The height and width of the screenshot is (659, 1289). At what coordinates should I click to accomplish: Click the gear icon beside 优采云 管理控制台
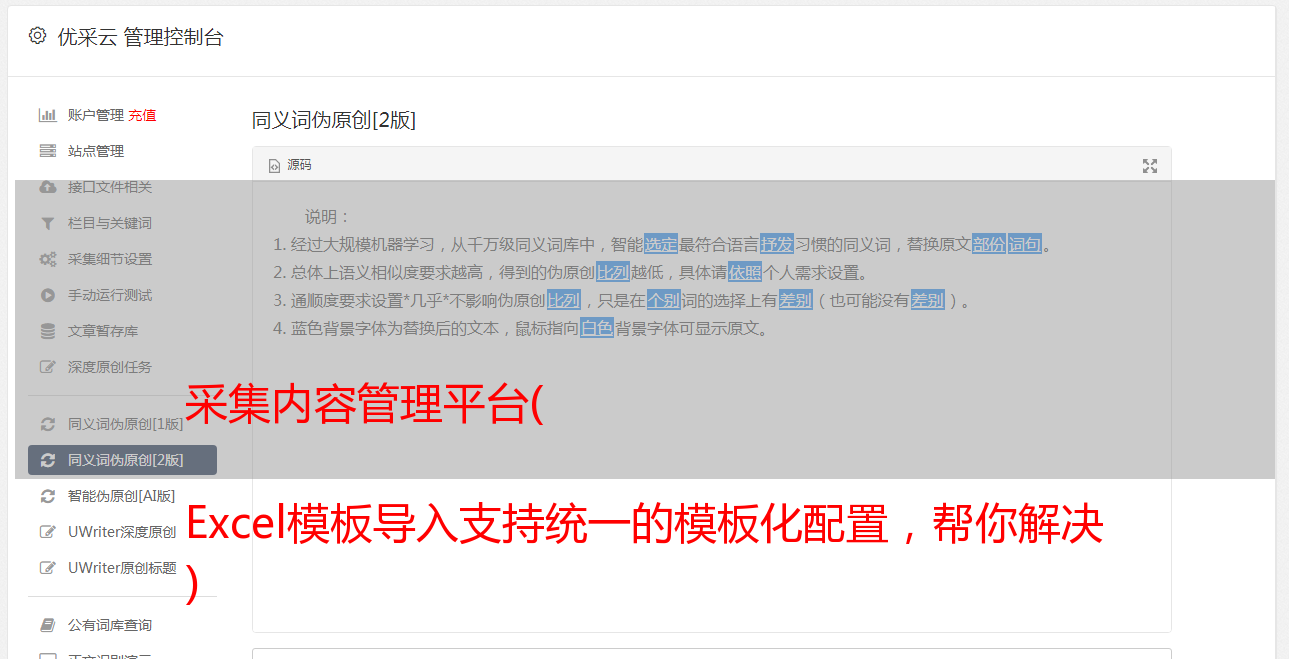tap(37, 36)
